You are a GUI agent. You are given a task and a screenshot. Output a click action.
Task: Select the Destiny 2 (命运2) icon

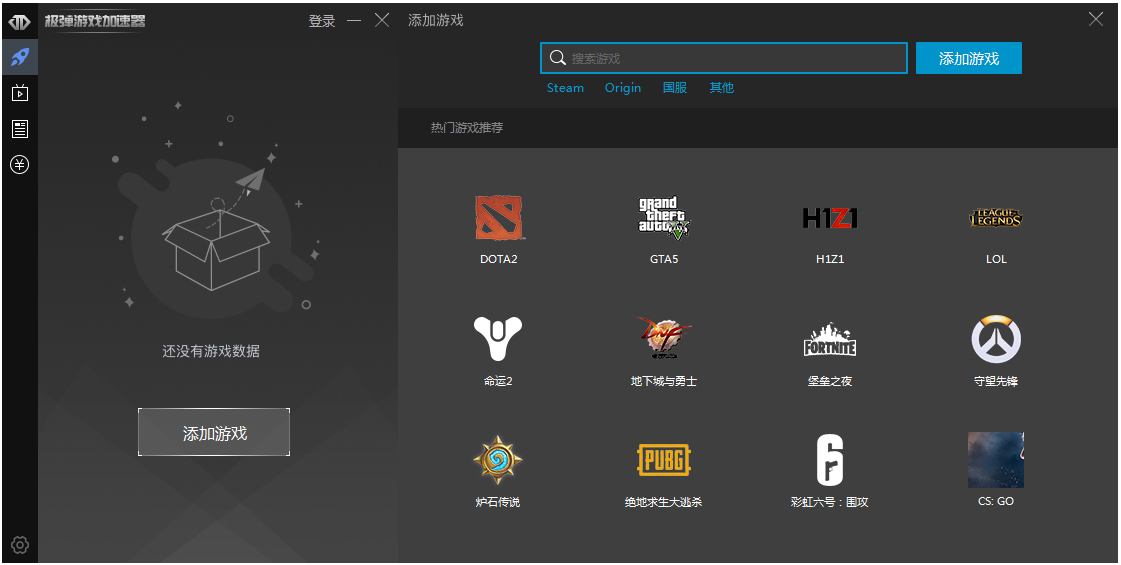coord(498,338)
